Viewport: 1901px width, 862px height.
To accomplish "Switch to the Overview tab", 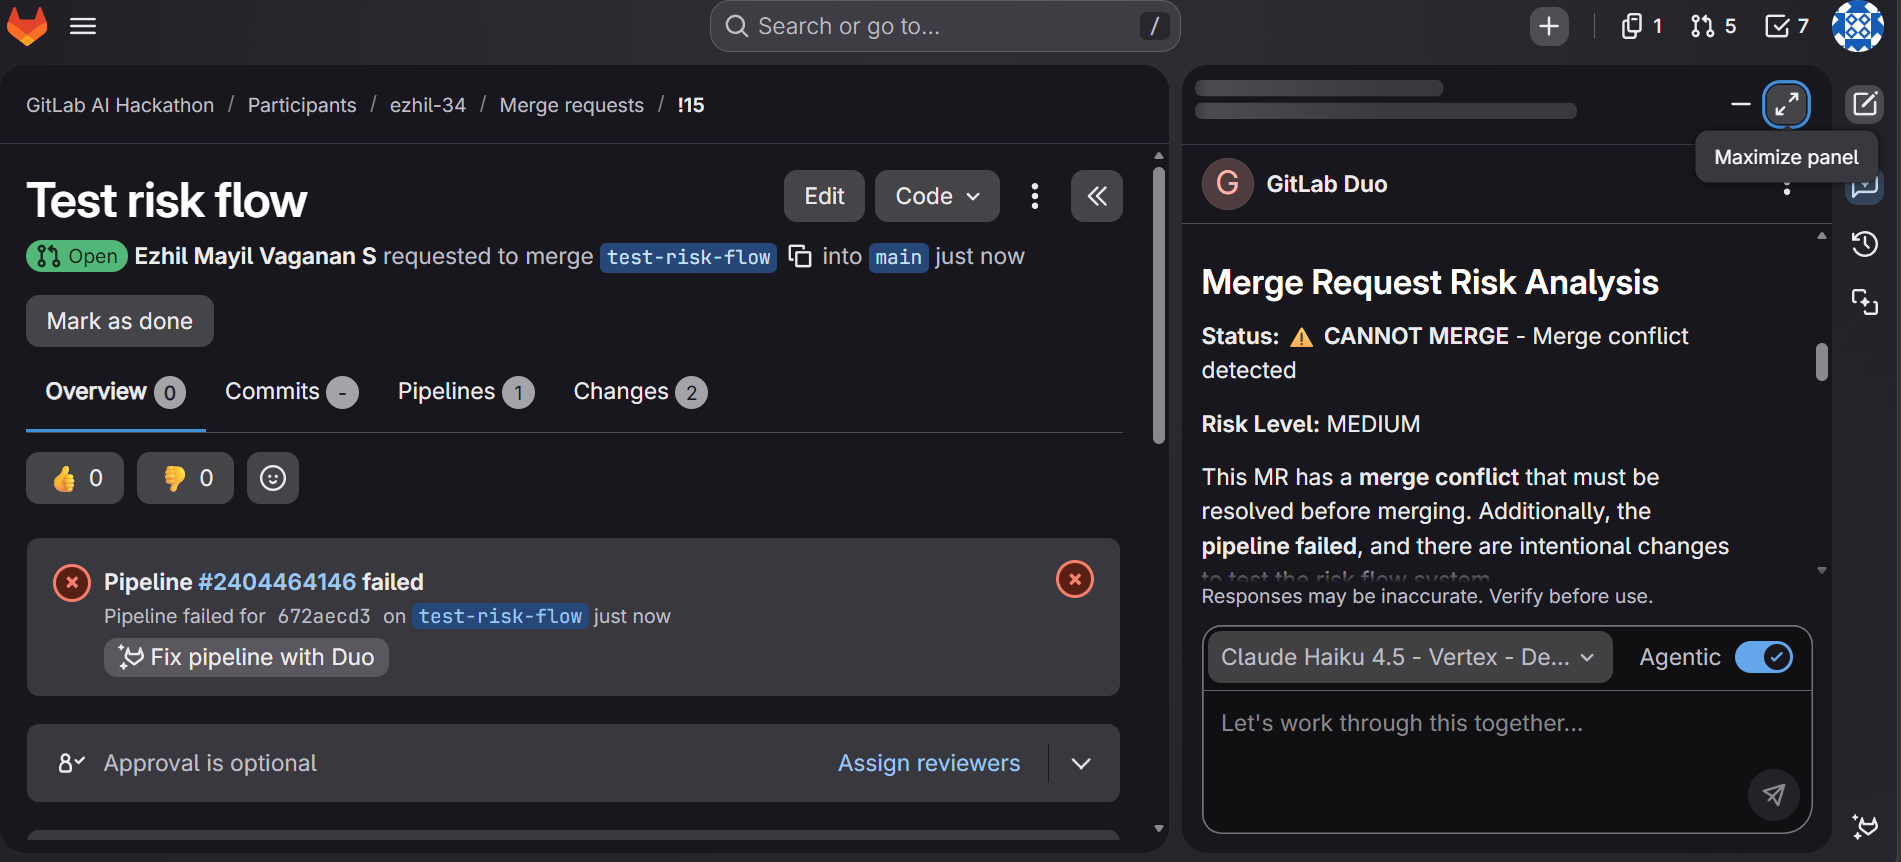I will click(115, 392).
